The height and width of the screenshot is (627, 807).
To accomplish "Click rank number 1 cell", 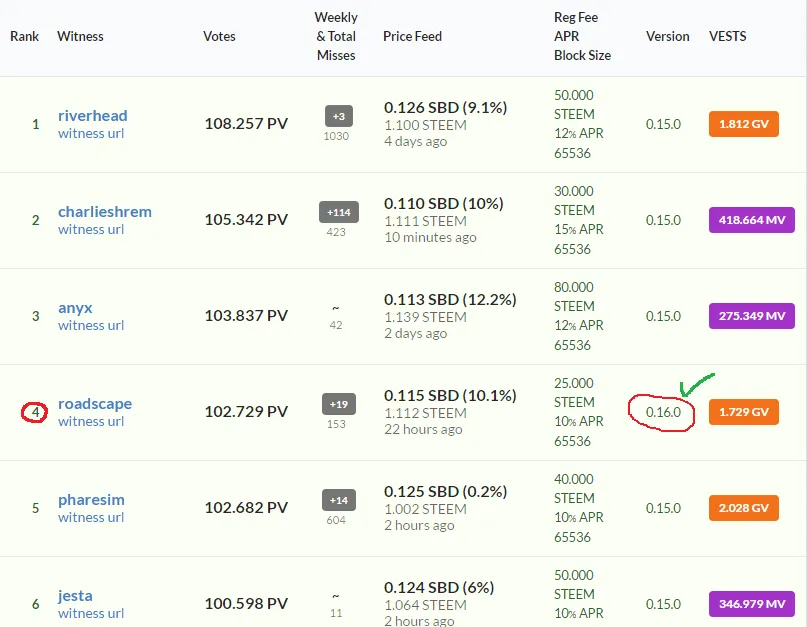I will [x=36, y=124].
